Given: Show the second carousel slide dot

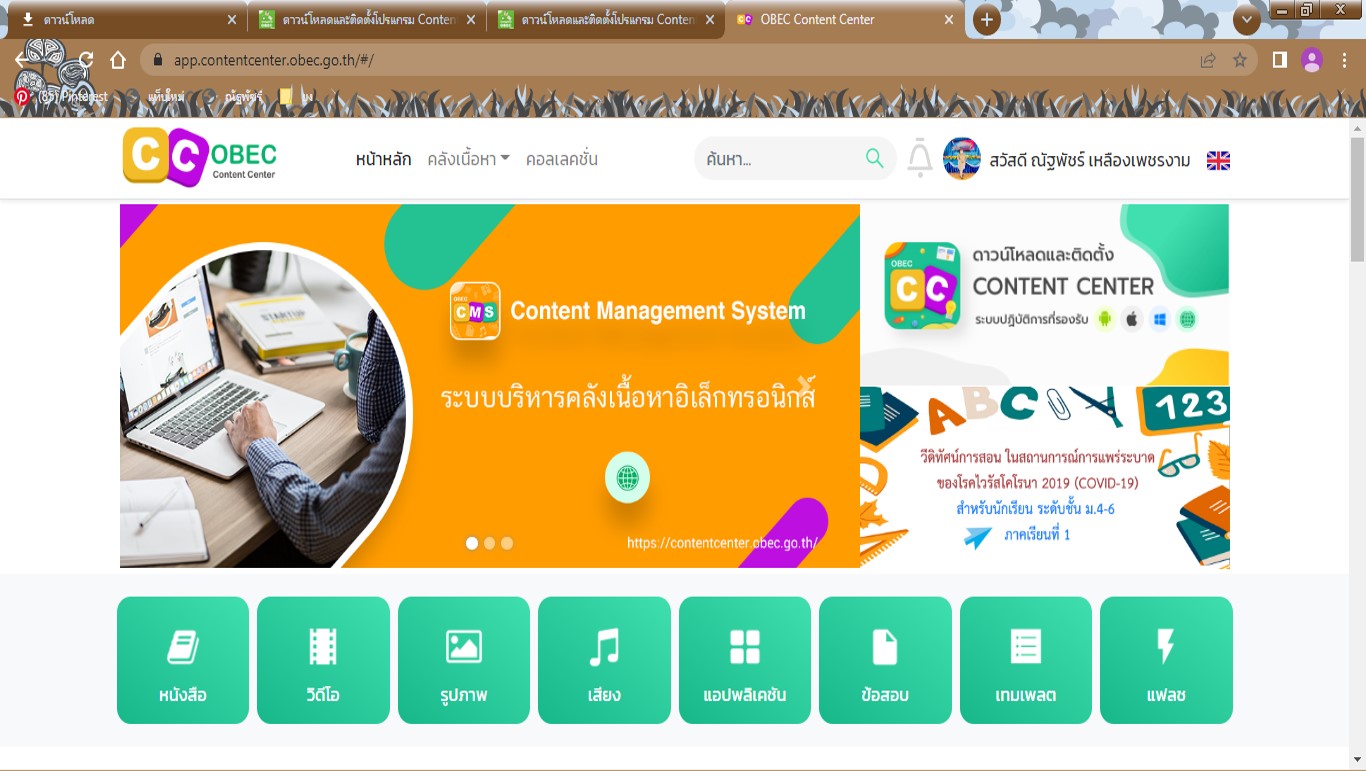Looking at the screenshot, I should (489, 543).
